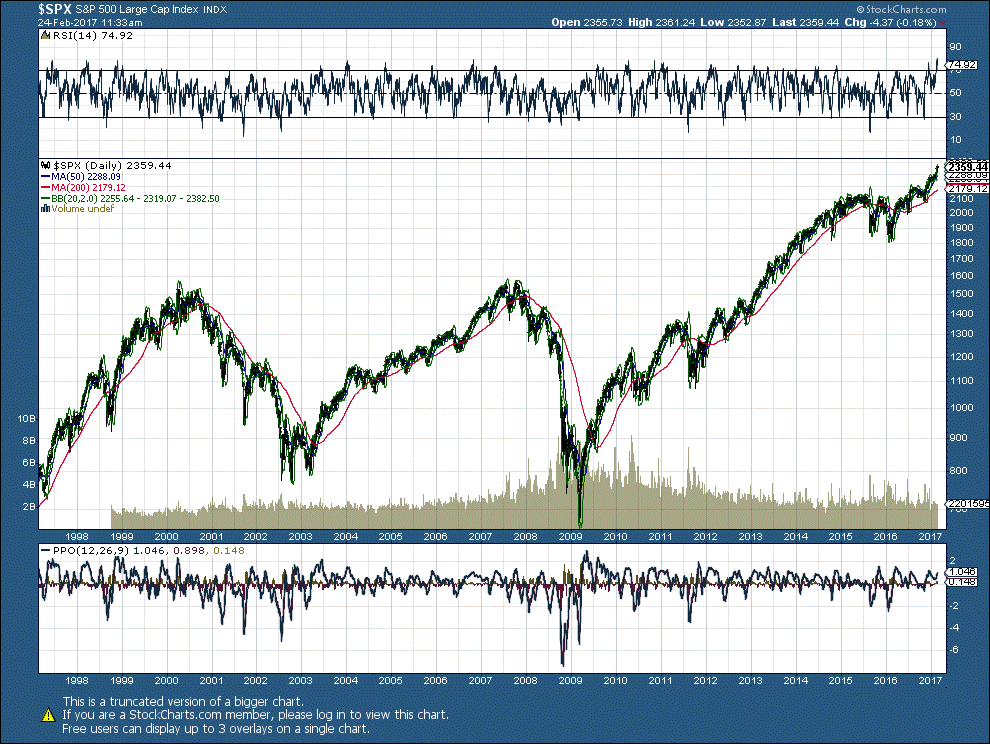
Task: Click the 800 price axis label
Action: point(958,471)
